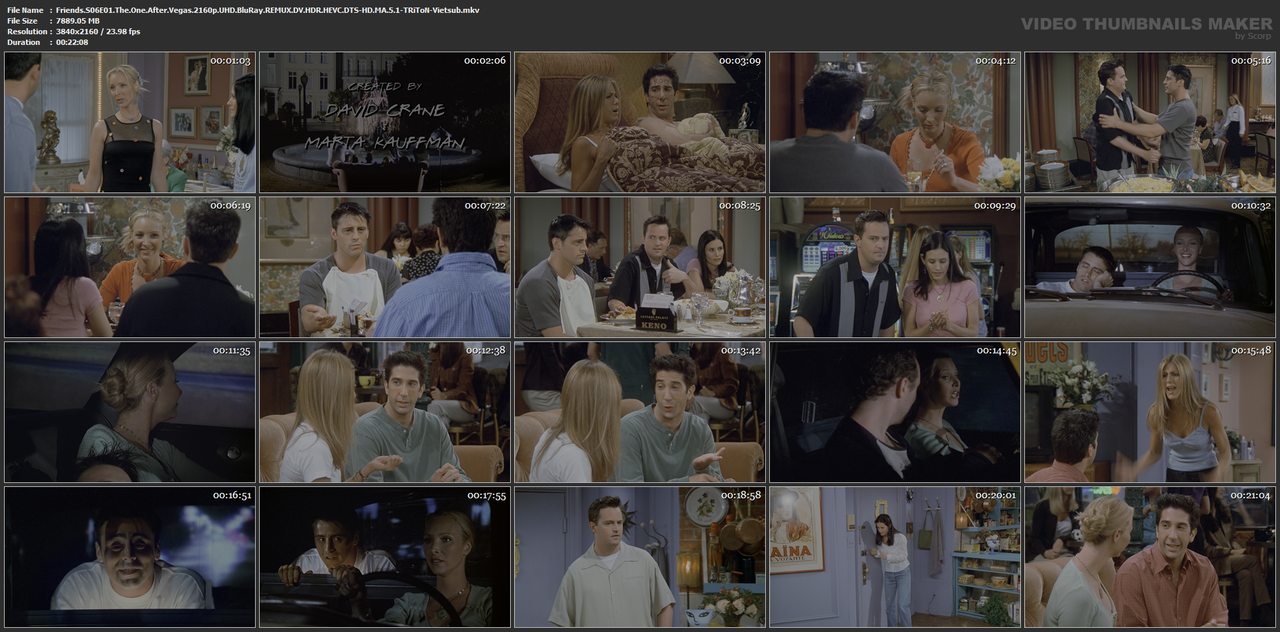This screenshot has width=1280, height=632.
Task: Select the dark frame at 00:14:45
Action: tap(895, 412)
